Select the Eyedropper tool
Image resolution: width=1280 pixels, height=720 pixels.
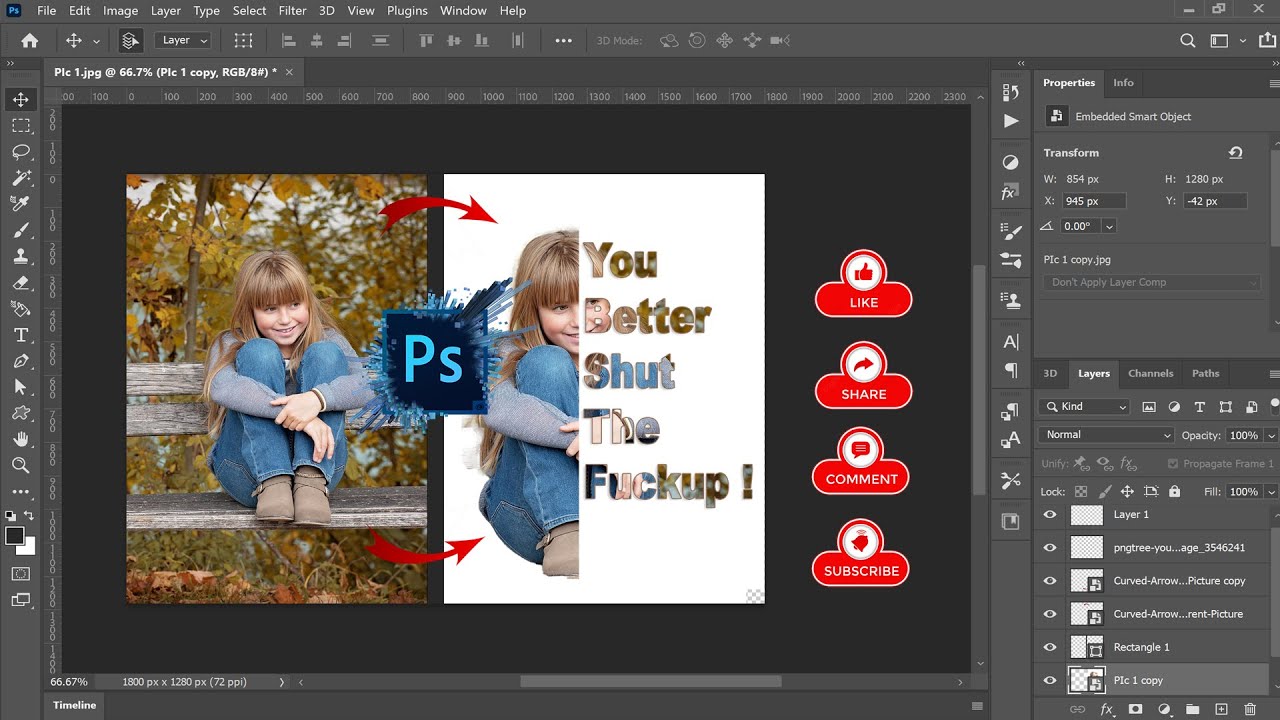point(20,204)
